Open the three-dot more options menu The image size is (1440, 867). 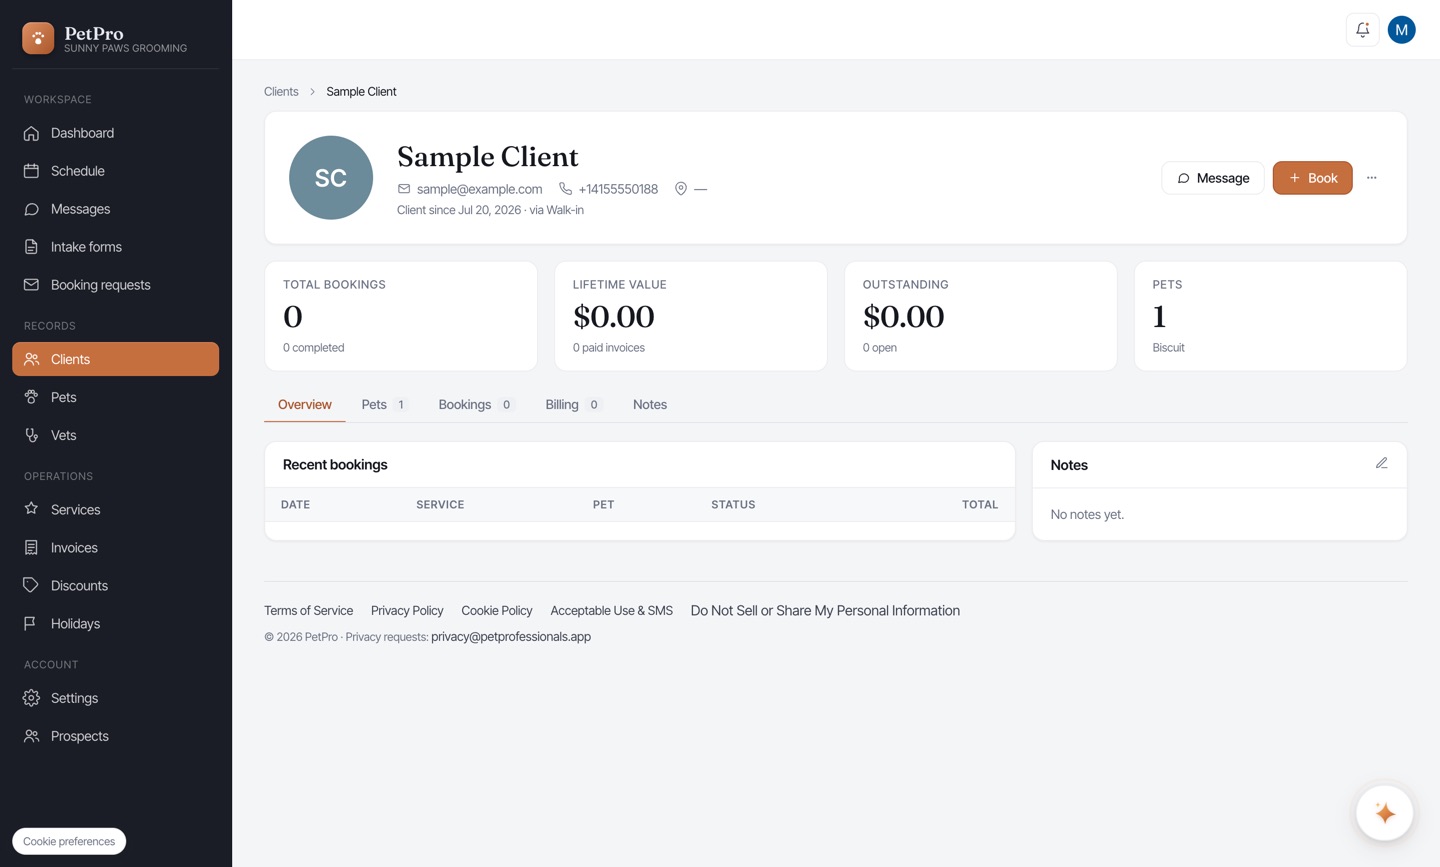pyautogui.click(x=1371, y=178)
